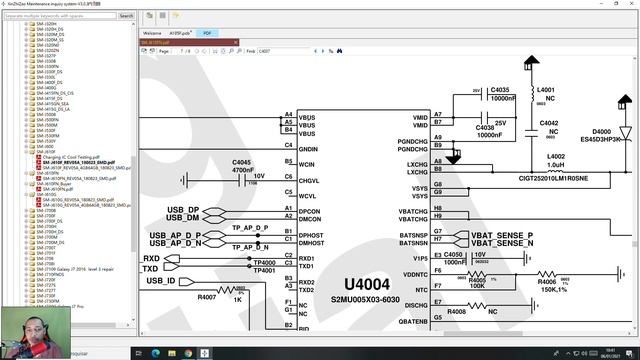The height and width of the screenshot is (360, 640).
Task: Expand the SM-J730FM folder
Action: point(26,301)
